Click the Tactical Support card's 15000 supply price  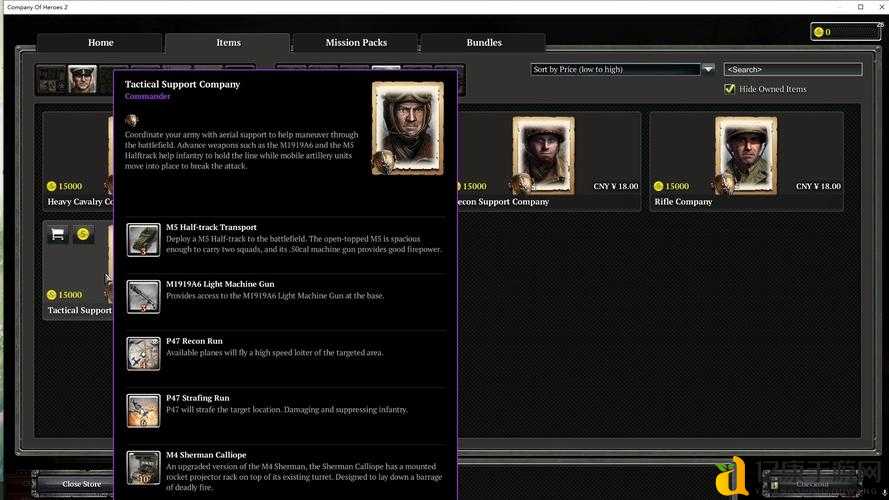pos(65,295)
